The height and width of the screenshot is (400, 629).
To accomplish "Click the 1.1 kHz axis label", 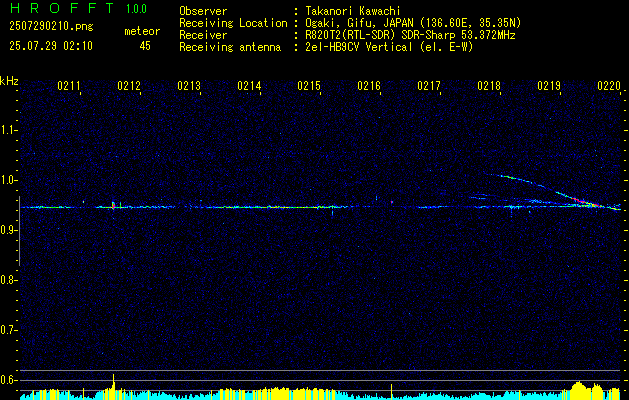I will 9,130.
